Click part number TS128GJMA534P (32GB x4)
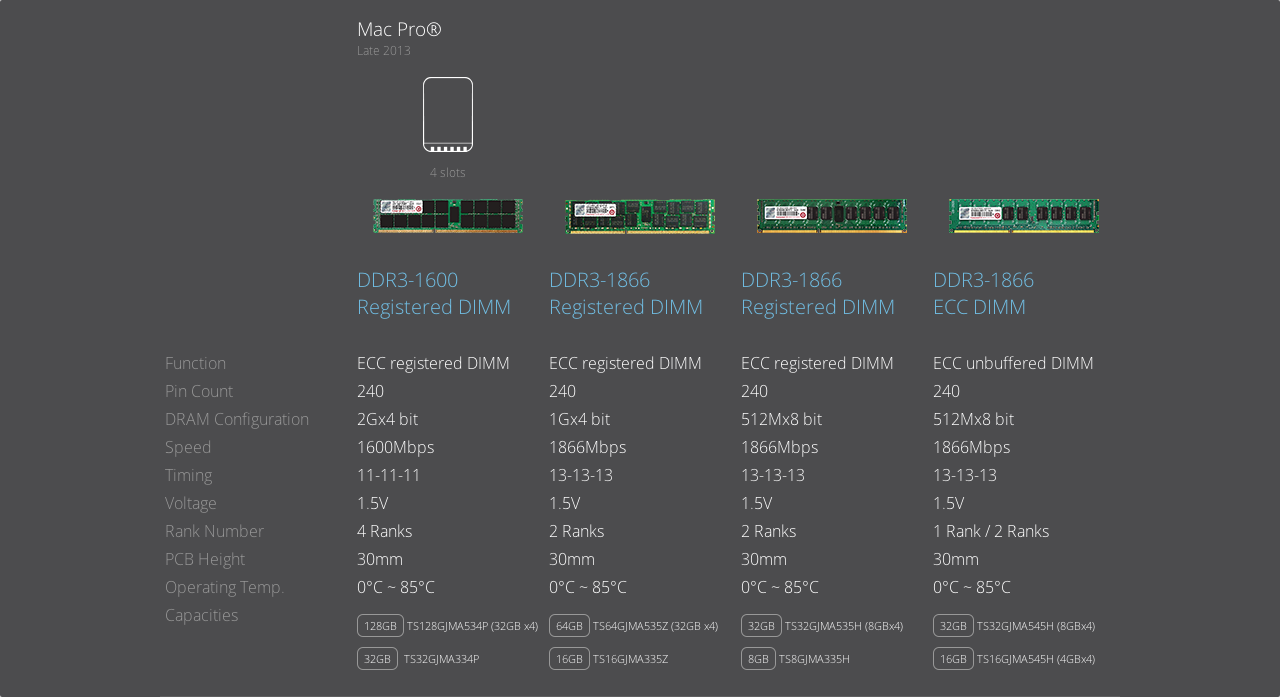The image size is (1280, 697). pos(472,626)
